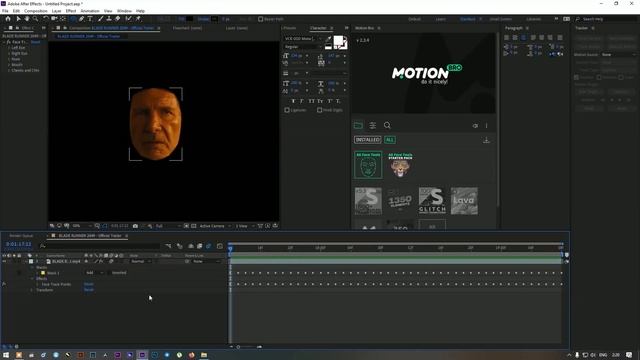Select the Puppet Pin tool
This screenshot has height=360, width=640.
tap(138, 19)
